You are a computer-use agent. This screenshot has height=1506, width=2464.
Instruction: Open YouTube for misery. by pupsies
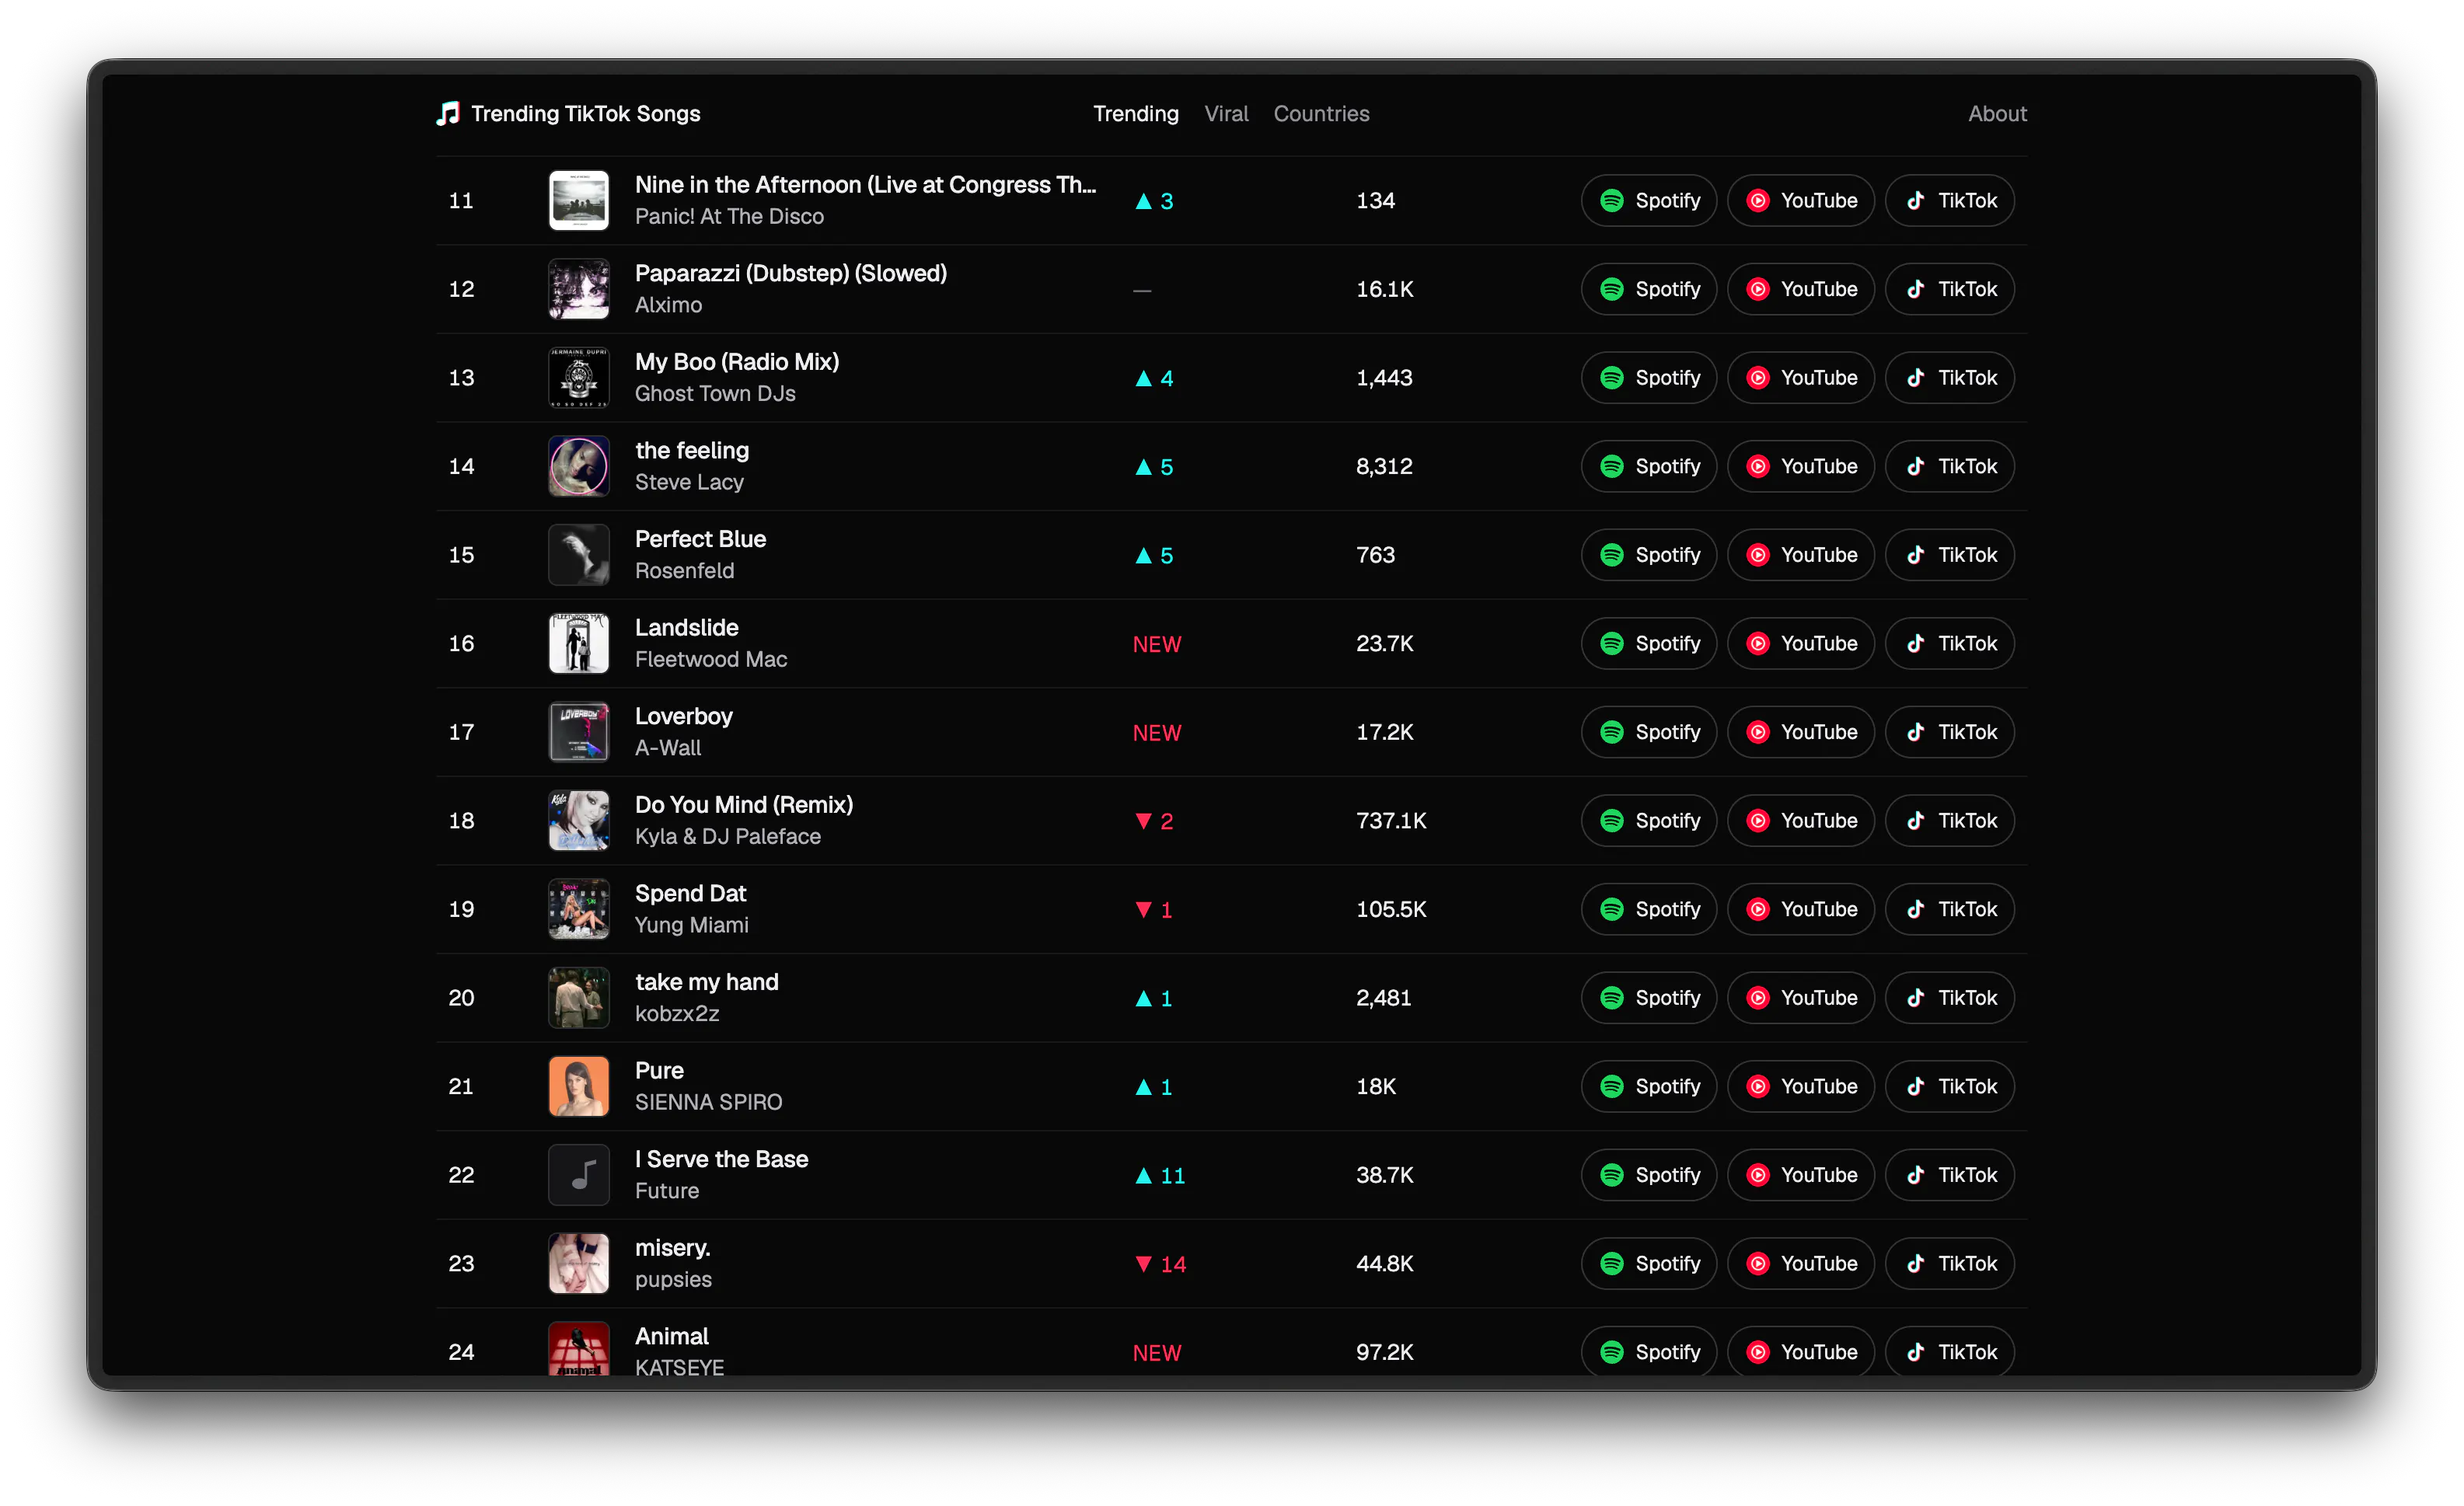point(1800,1264)
